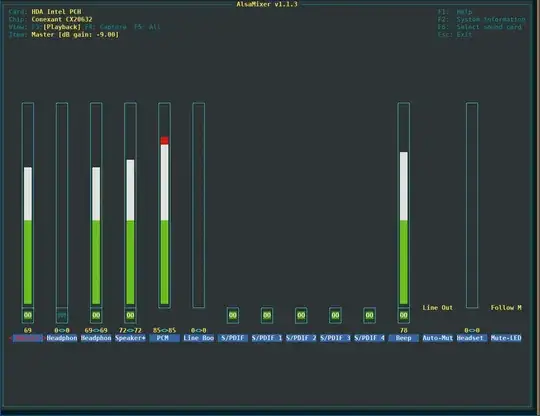
Task: Toggle mute box above S/PDIF 2
Action: pos(301,315)
